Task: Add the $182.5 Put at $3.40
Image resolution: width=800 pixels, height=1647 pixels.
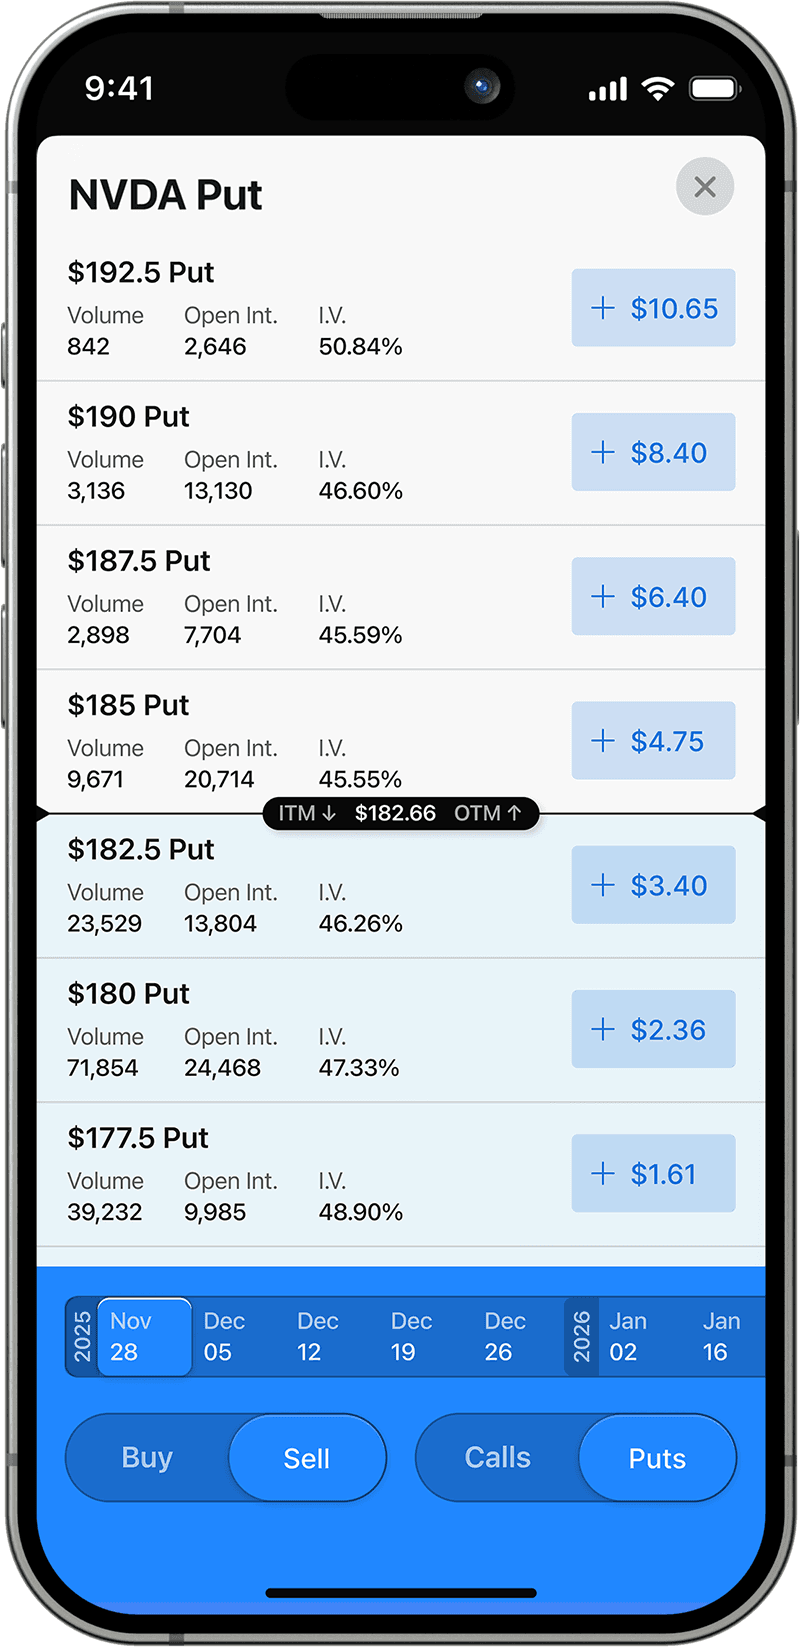Action: pyautogui.click(x=653, y=885)
